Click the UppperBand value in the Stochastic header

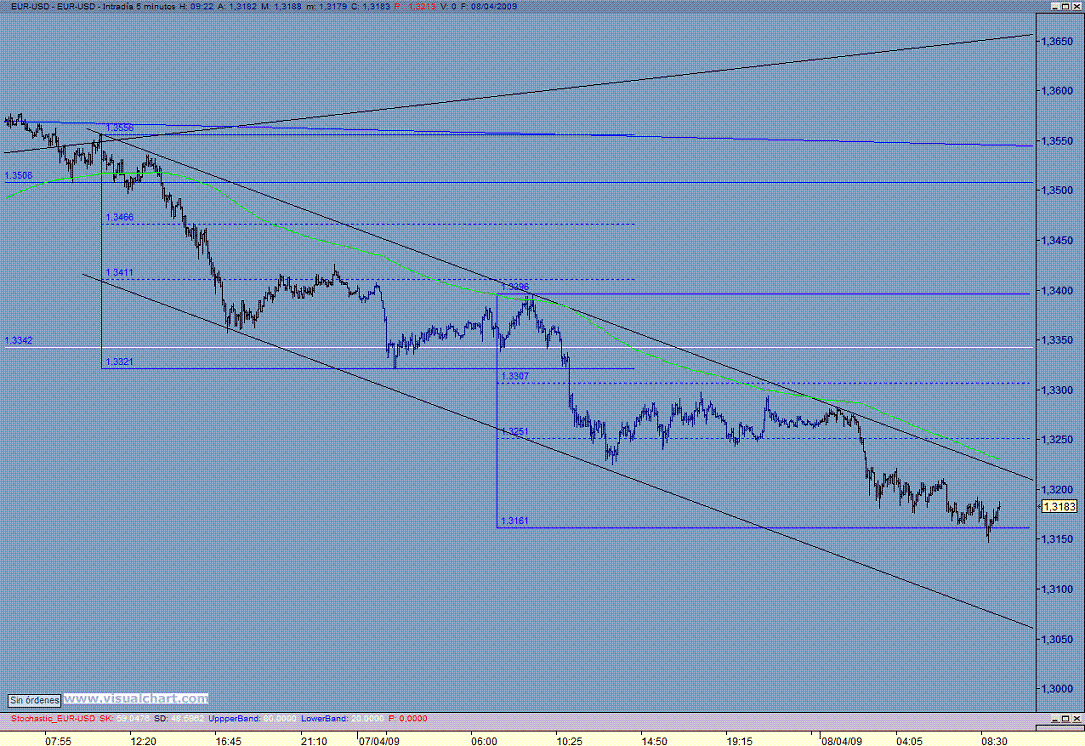tap(279, 718)
